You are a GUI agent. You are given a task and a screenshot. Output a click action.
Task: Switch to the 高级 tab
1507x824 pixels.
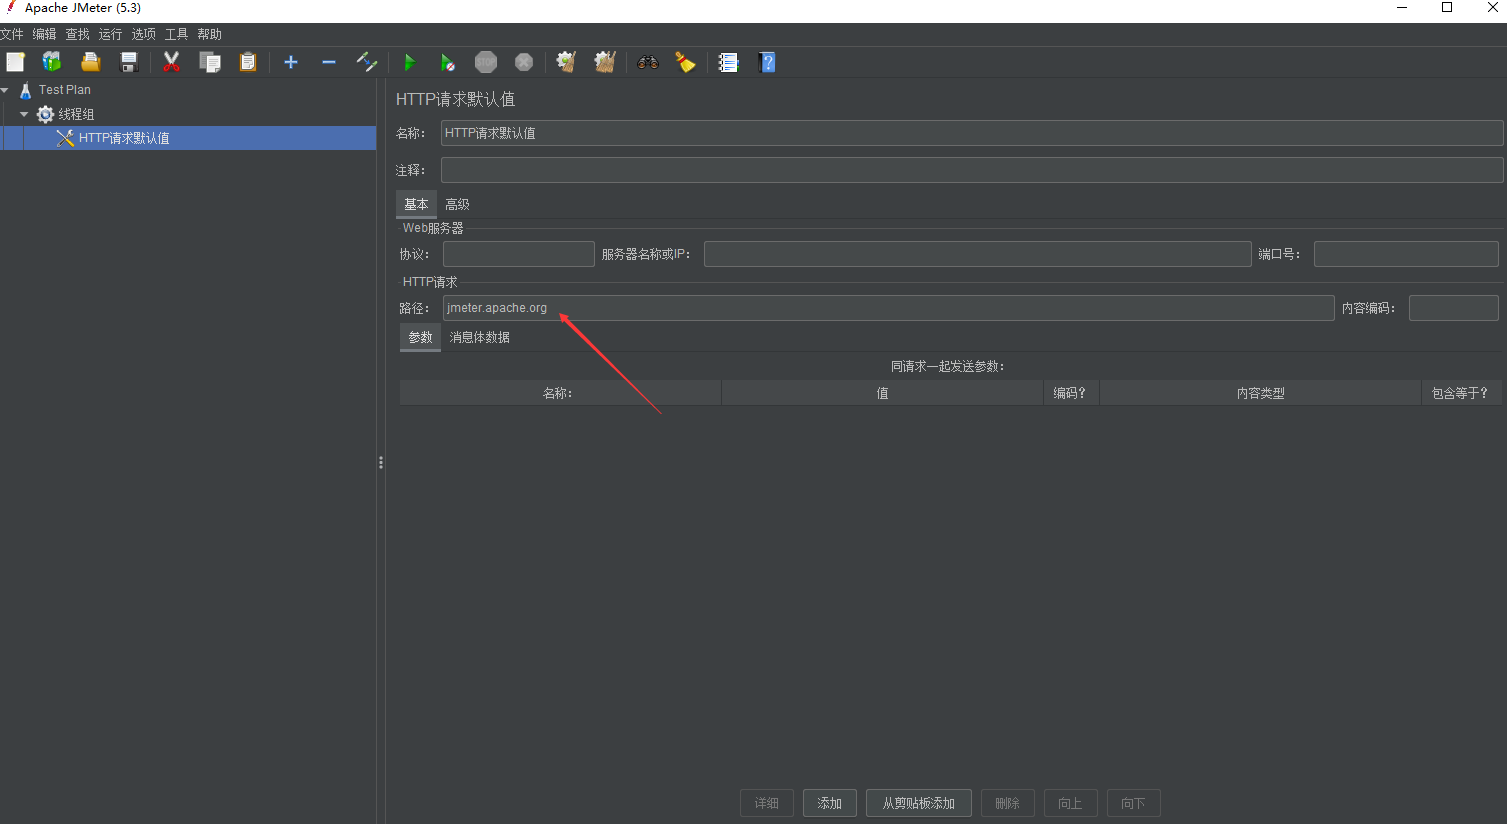(457, 204)
